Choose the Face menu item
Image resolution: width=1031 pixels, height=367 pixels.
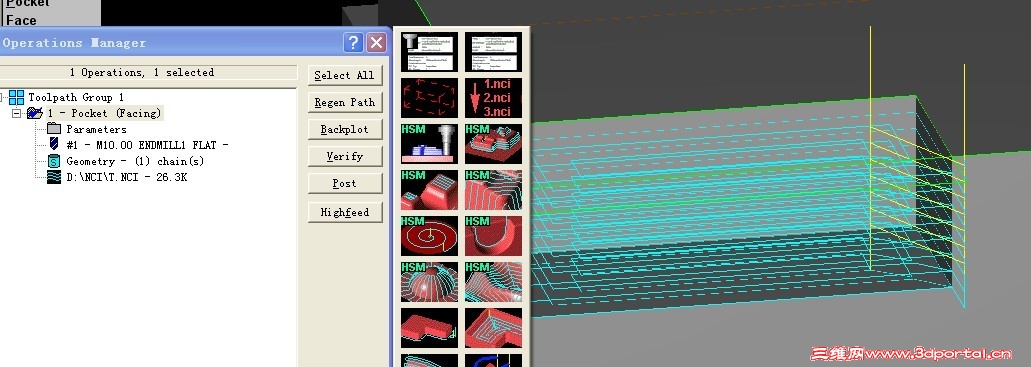(21, 20)
